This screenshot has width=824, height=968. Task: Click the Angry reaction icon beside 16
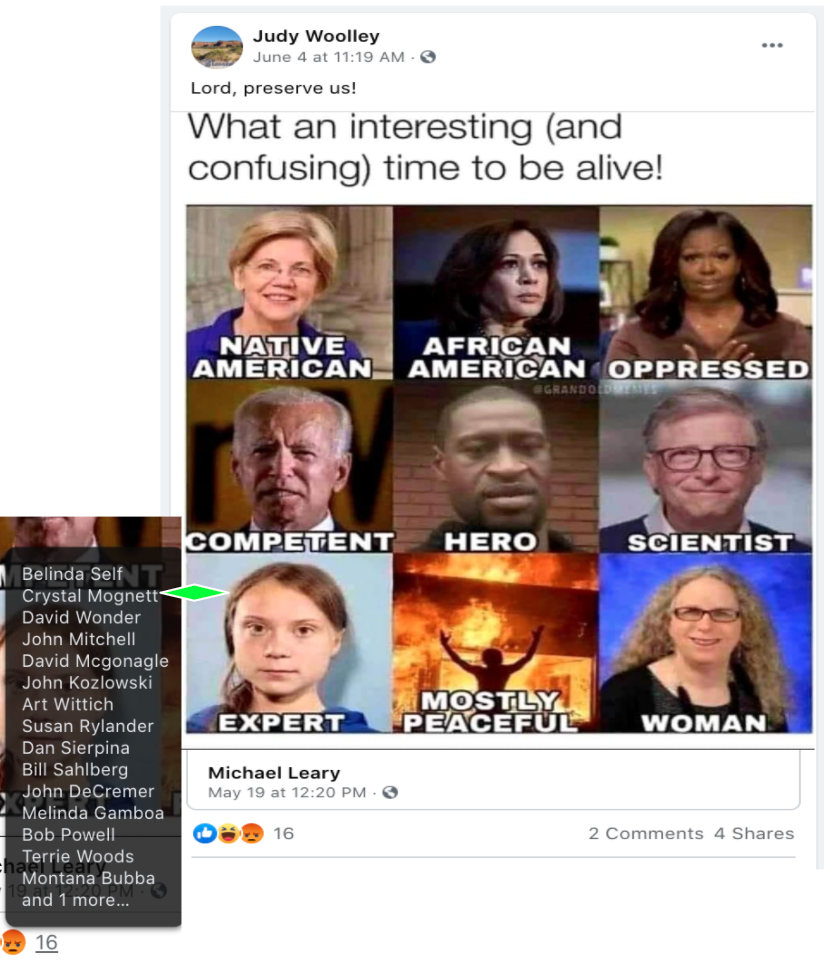(252, 833)
